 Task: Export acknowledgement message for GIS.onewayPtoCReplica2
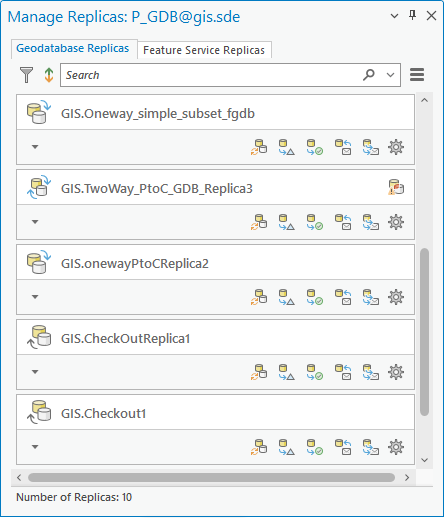click(x=315, y=297)
